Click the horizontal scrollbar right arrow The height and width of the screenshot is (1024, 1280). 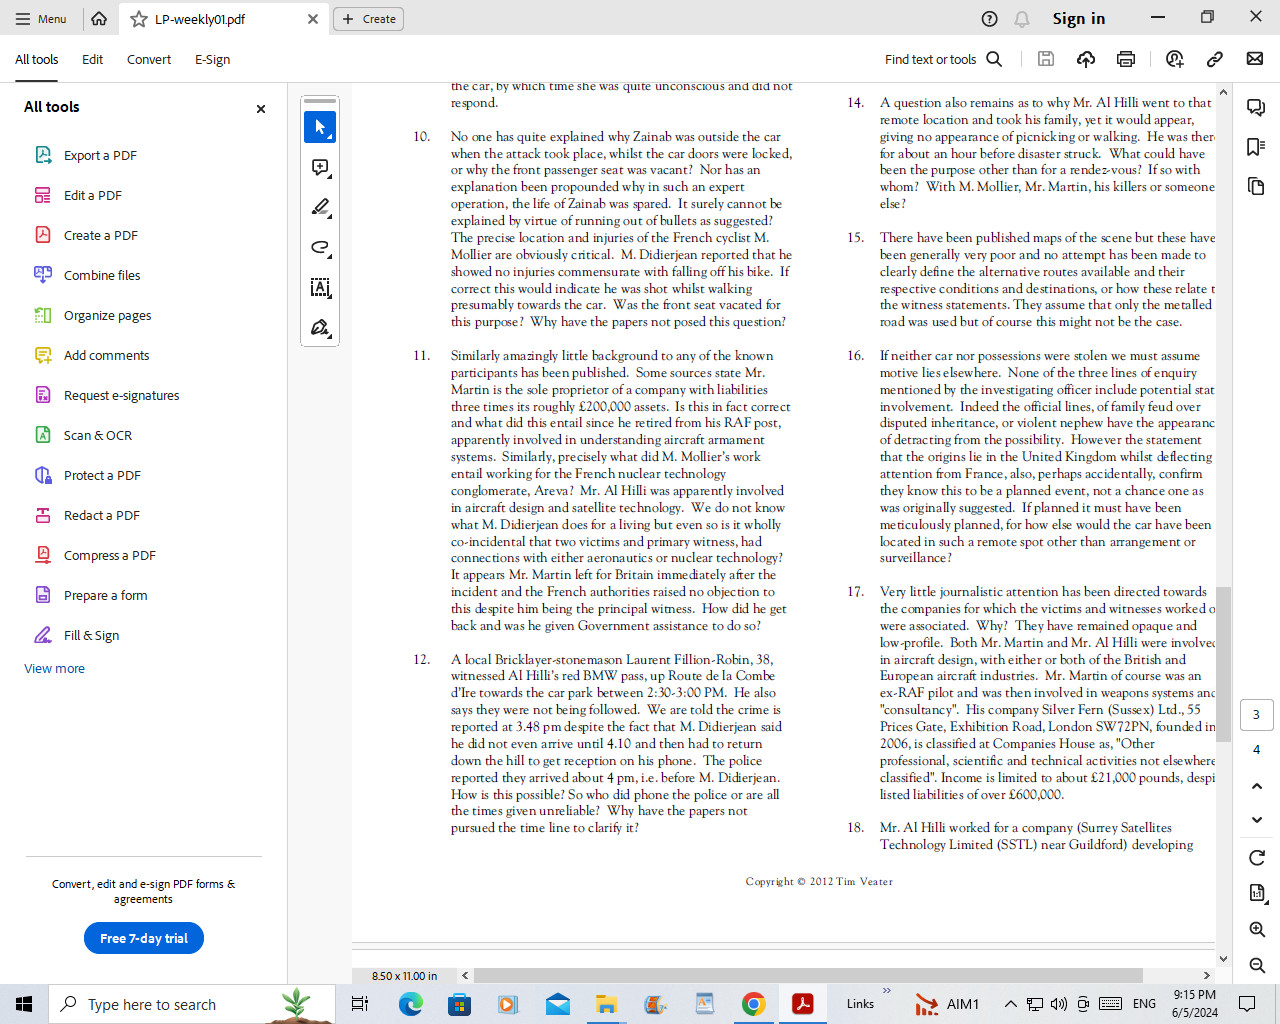pos(1206,975)
